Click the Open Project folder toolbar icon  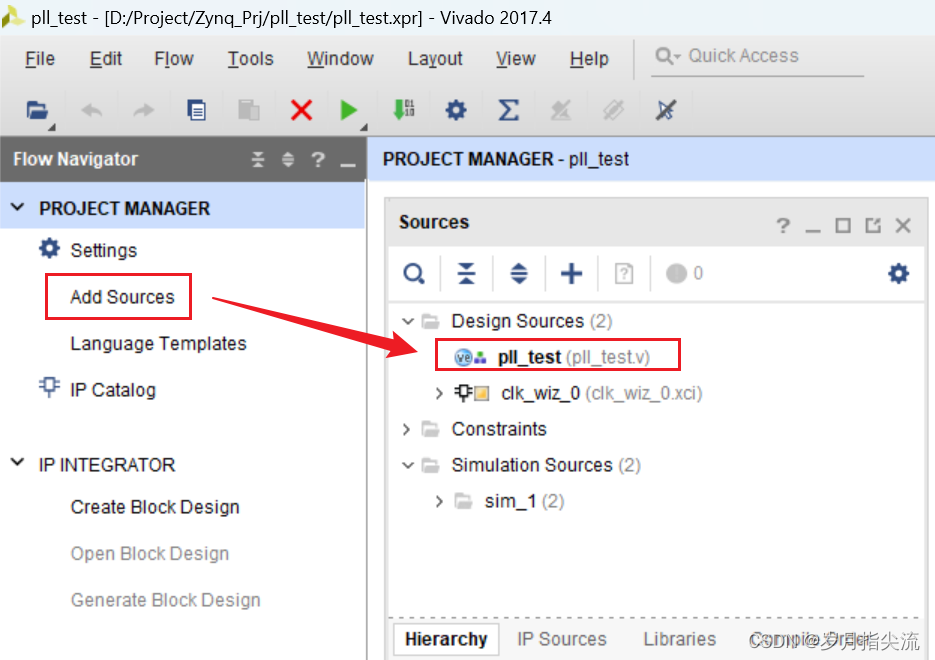click(x=36, y=110)
